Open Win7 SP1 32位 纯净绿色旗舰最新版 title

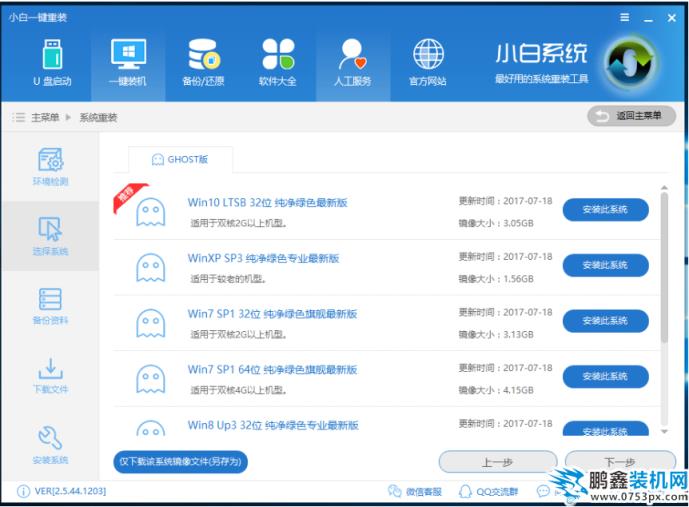coord(272,314)
